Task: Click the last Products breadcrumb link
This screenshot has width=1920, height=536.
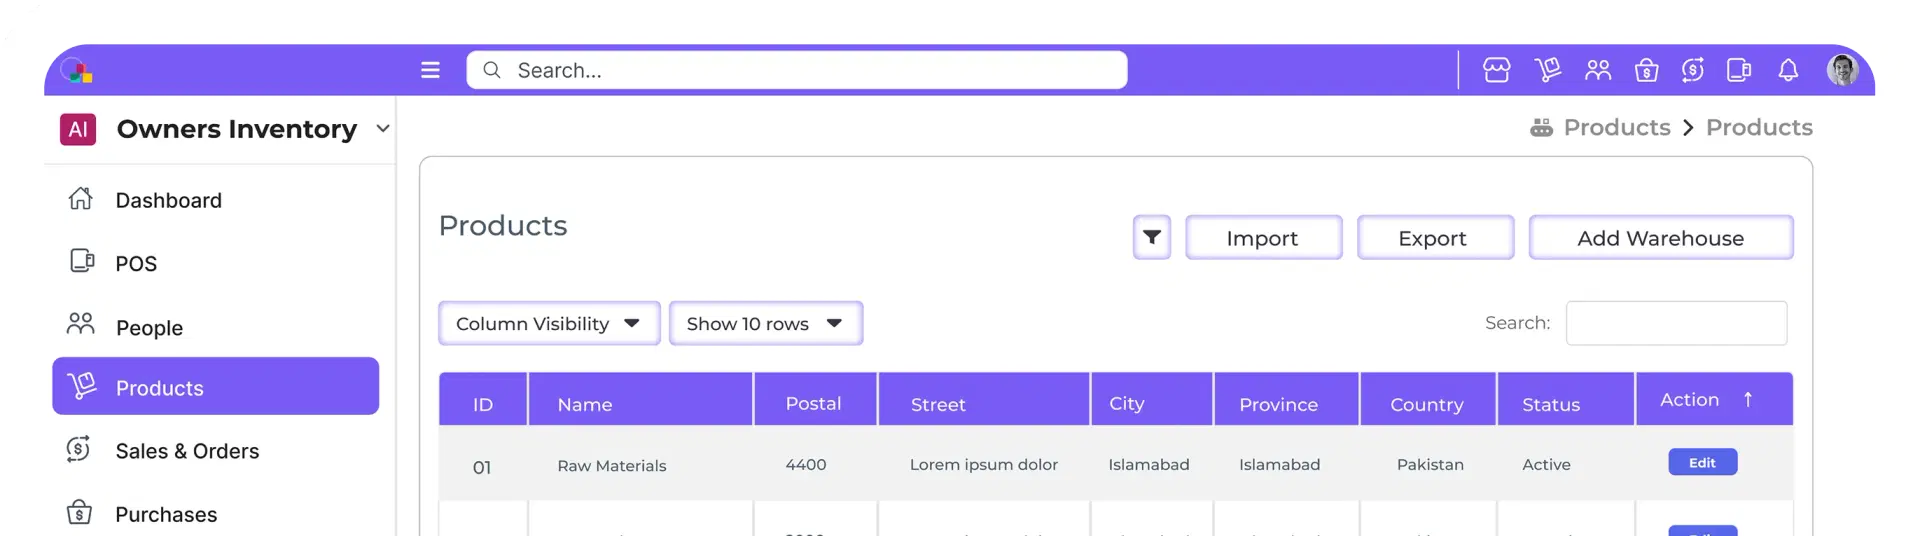Action: [x=1759, y=127]
